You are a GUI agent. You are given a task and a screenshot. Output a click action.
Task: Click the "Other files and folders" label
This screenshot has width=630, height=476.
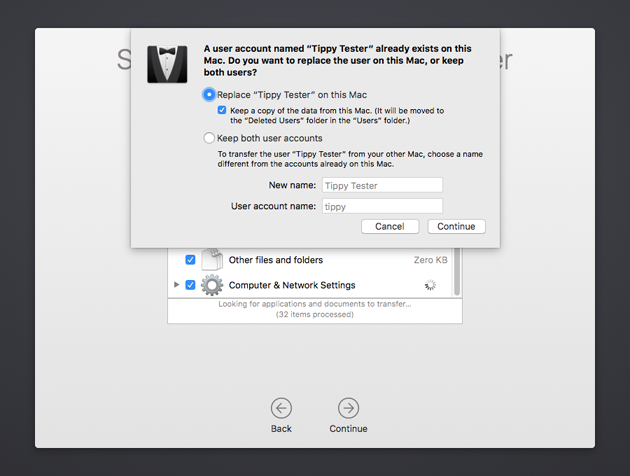tap(276, 260)
